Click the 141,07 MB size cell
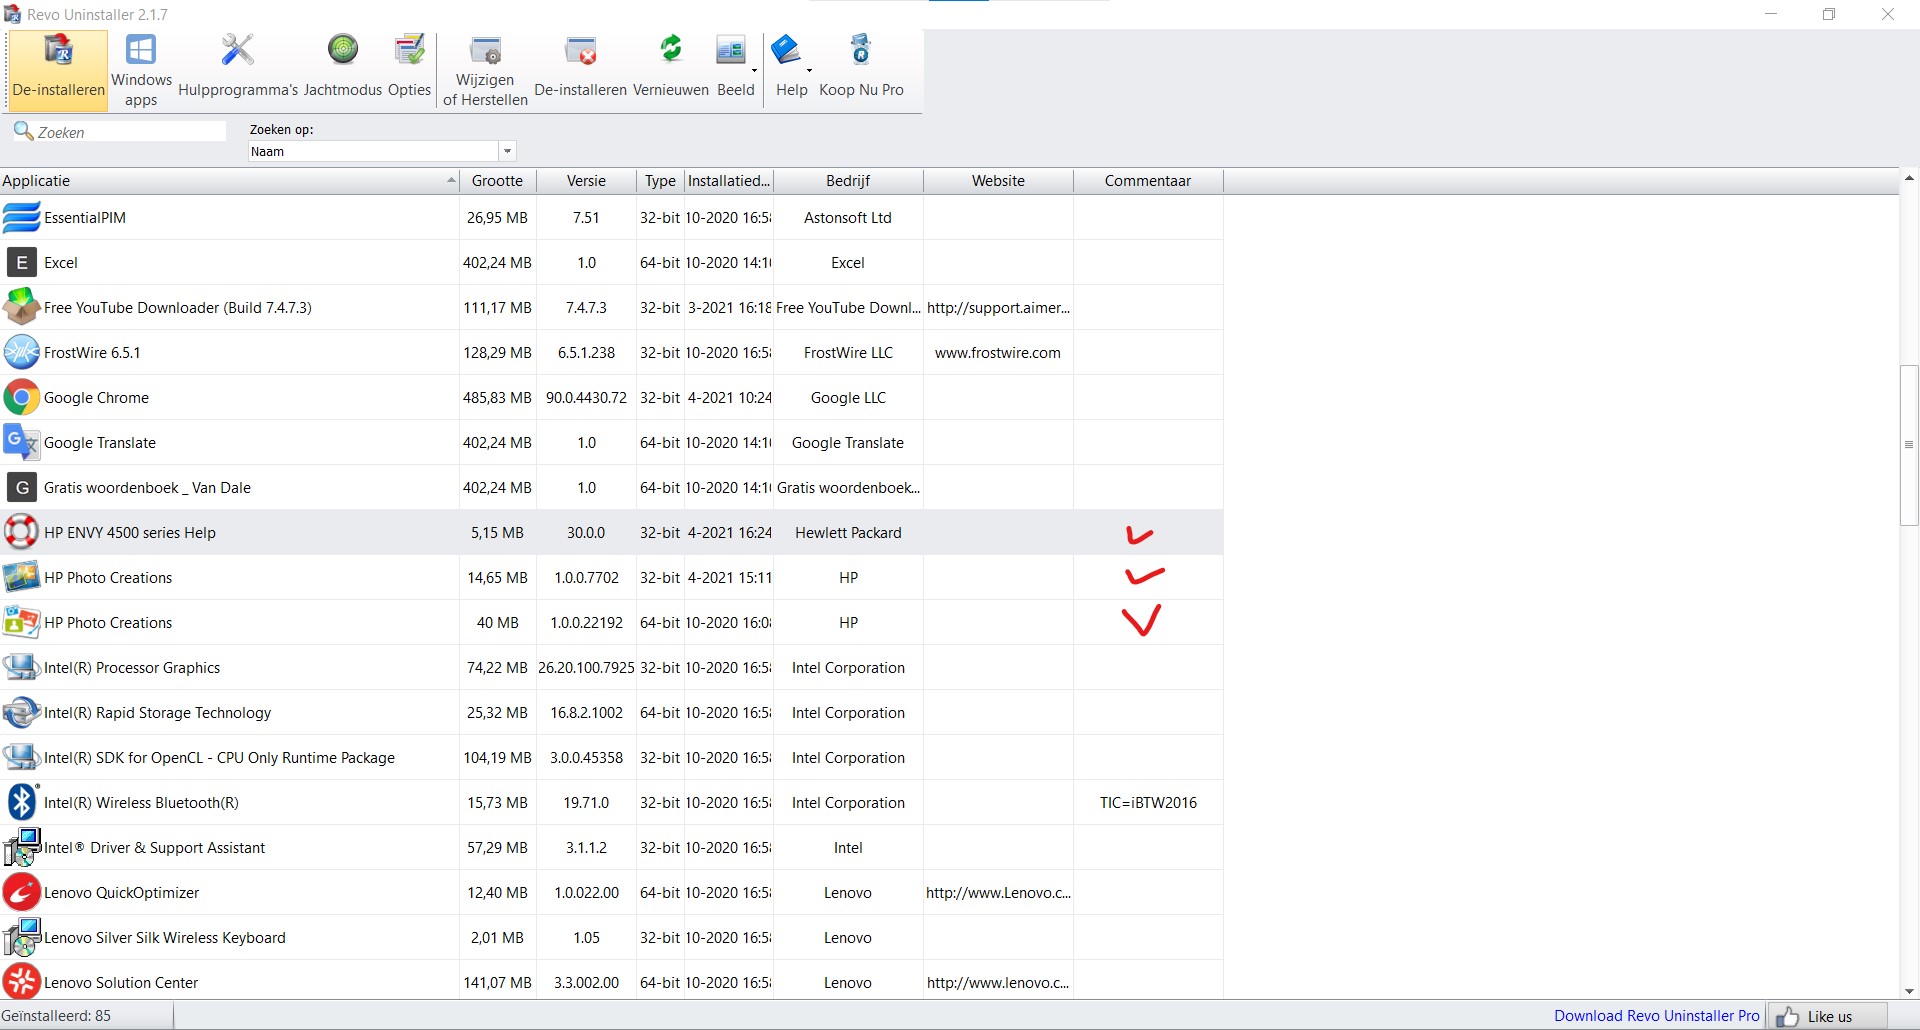 coord(498,982)
